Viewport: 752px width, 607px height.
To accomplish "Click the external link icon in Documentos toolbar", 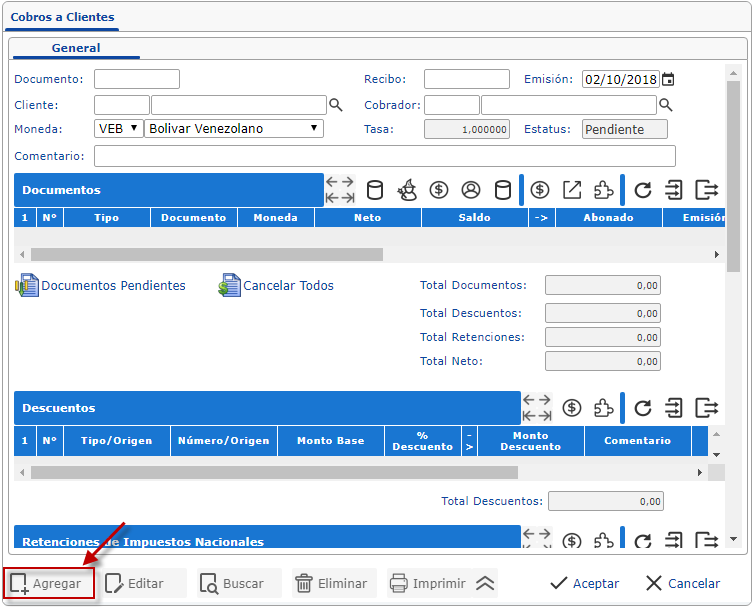I will 572,190.
